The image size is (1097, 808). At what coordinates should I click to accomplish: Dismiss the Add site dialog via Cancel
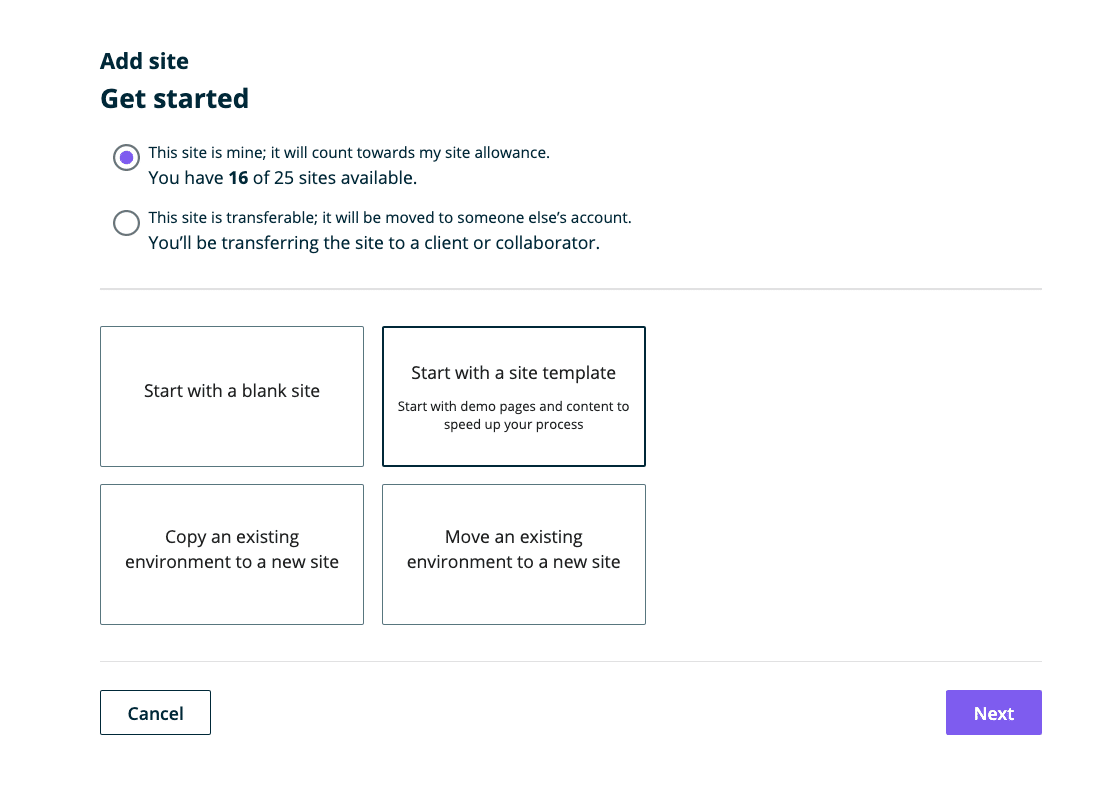pos(155,712)
